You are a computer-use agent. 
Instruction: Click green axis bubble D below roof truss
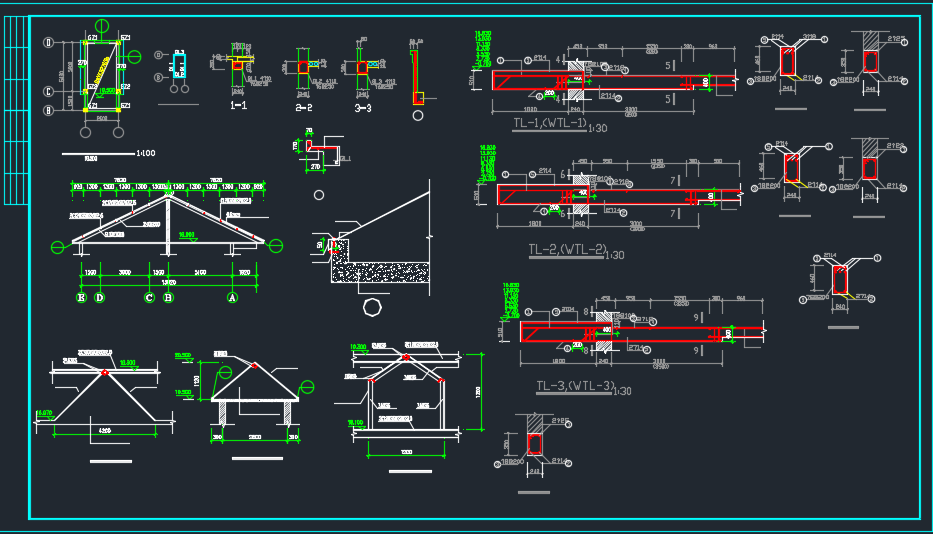coord(99,297)
